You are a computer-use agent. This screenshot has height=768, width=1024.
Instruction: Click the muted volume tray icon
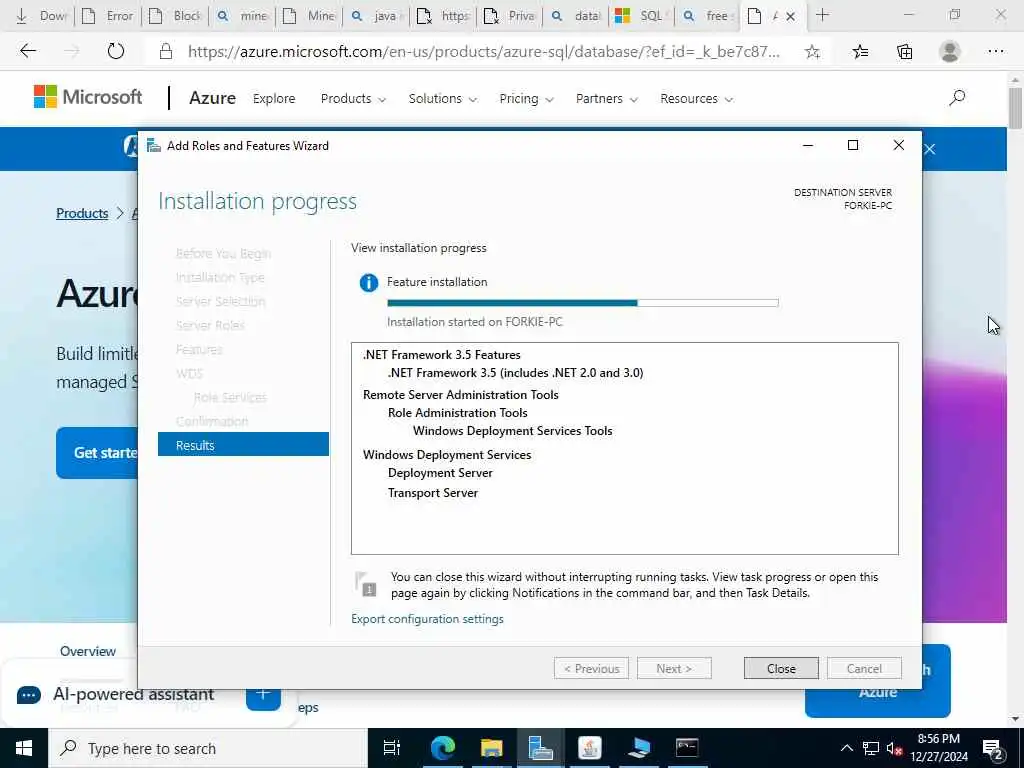pos(894,748)
